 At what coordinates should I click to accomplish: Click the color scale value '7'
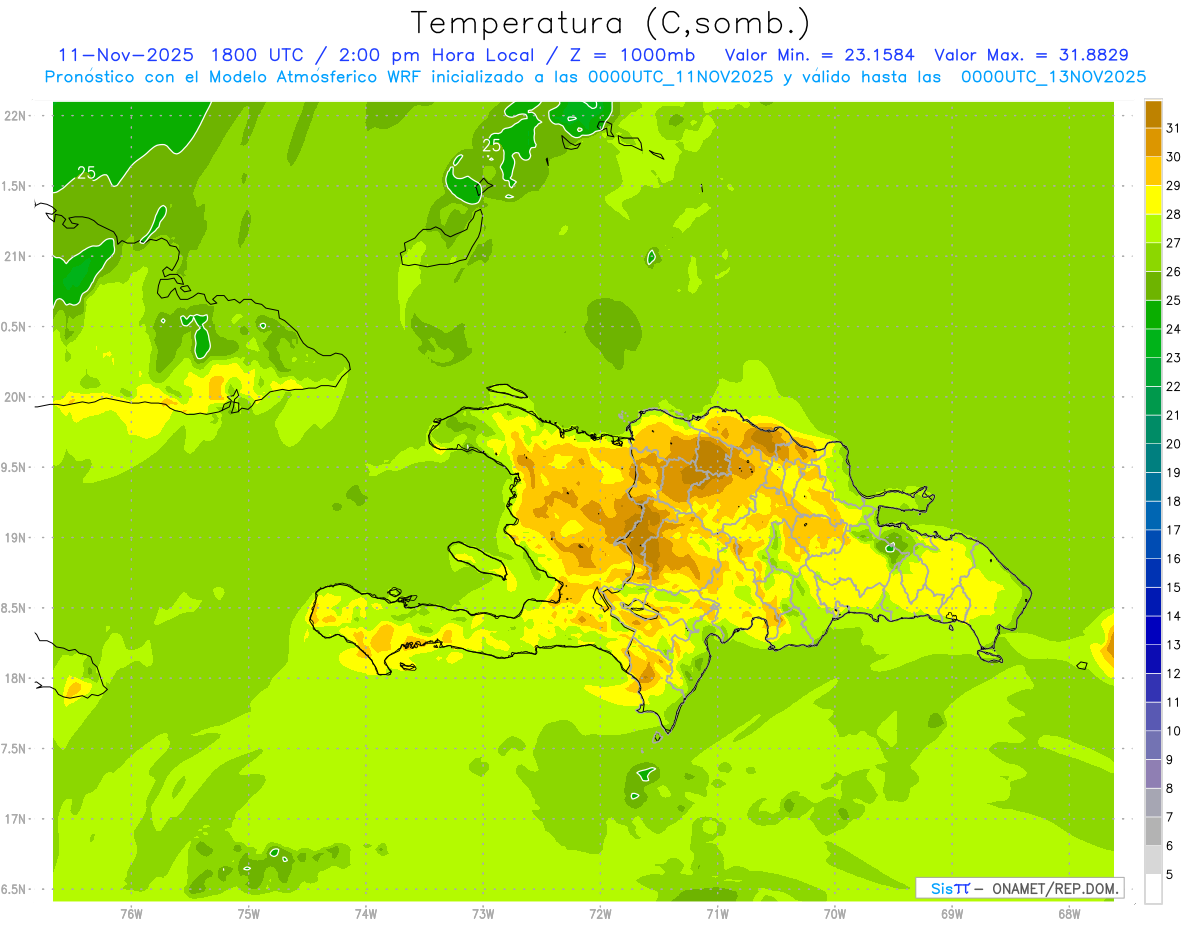(x=1170, y=818)
